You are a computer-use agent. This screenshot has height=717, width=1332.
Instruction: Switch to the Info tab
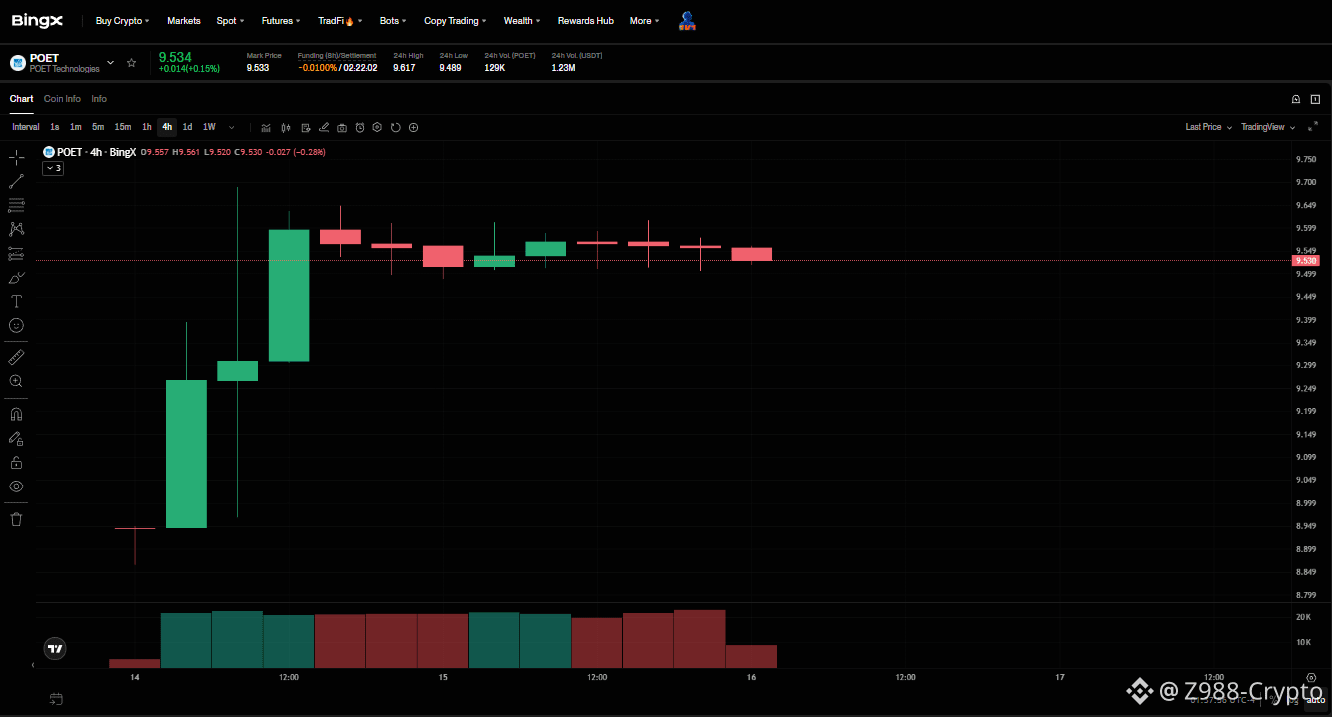tap(99, 99)
